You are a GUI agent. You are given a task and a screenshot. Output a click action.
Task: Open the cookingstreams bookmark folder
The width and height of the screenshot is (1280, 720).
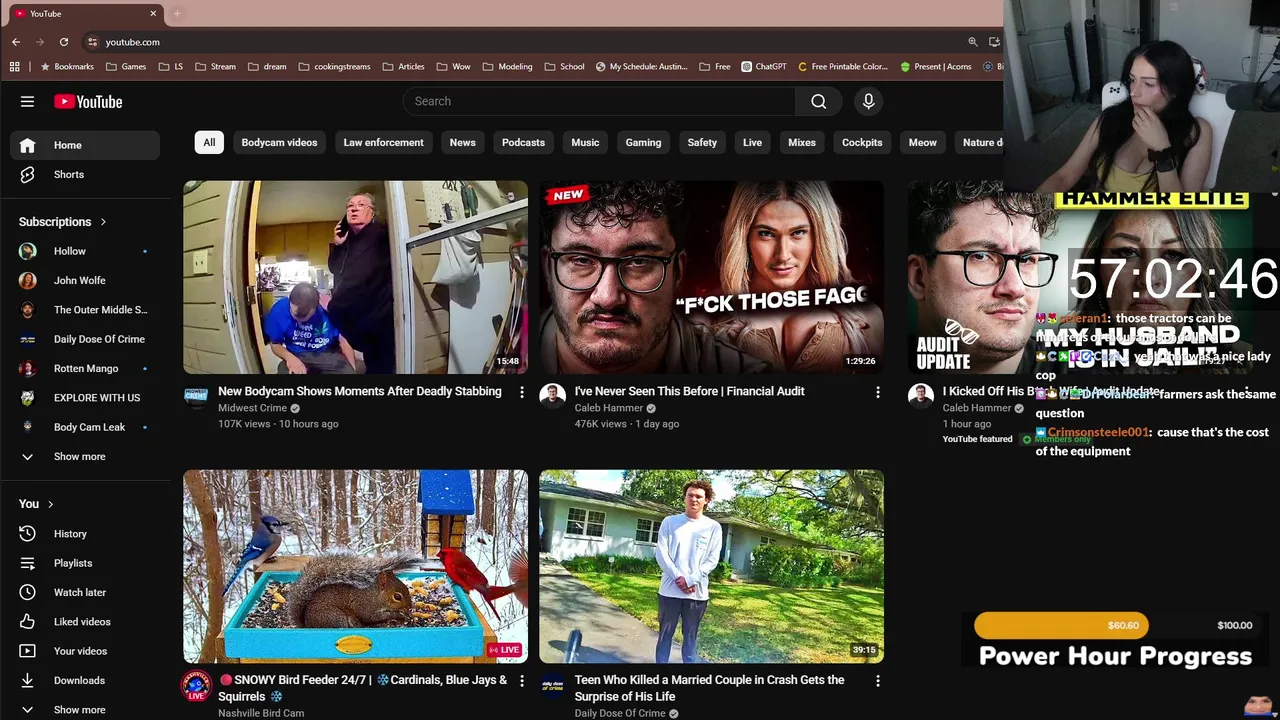point(334,66)
